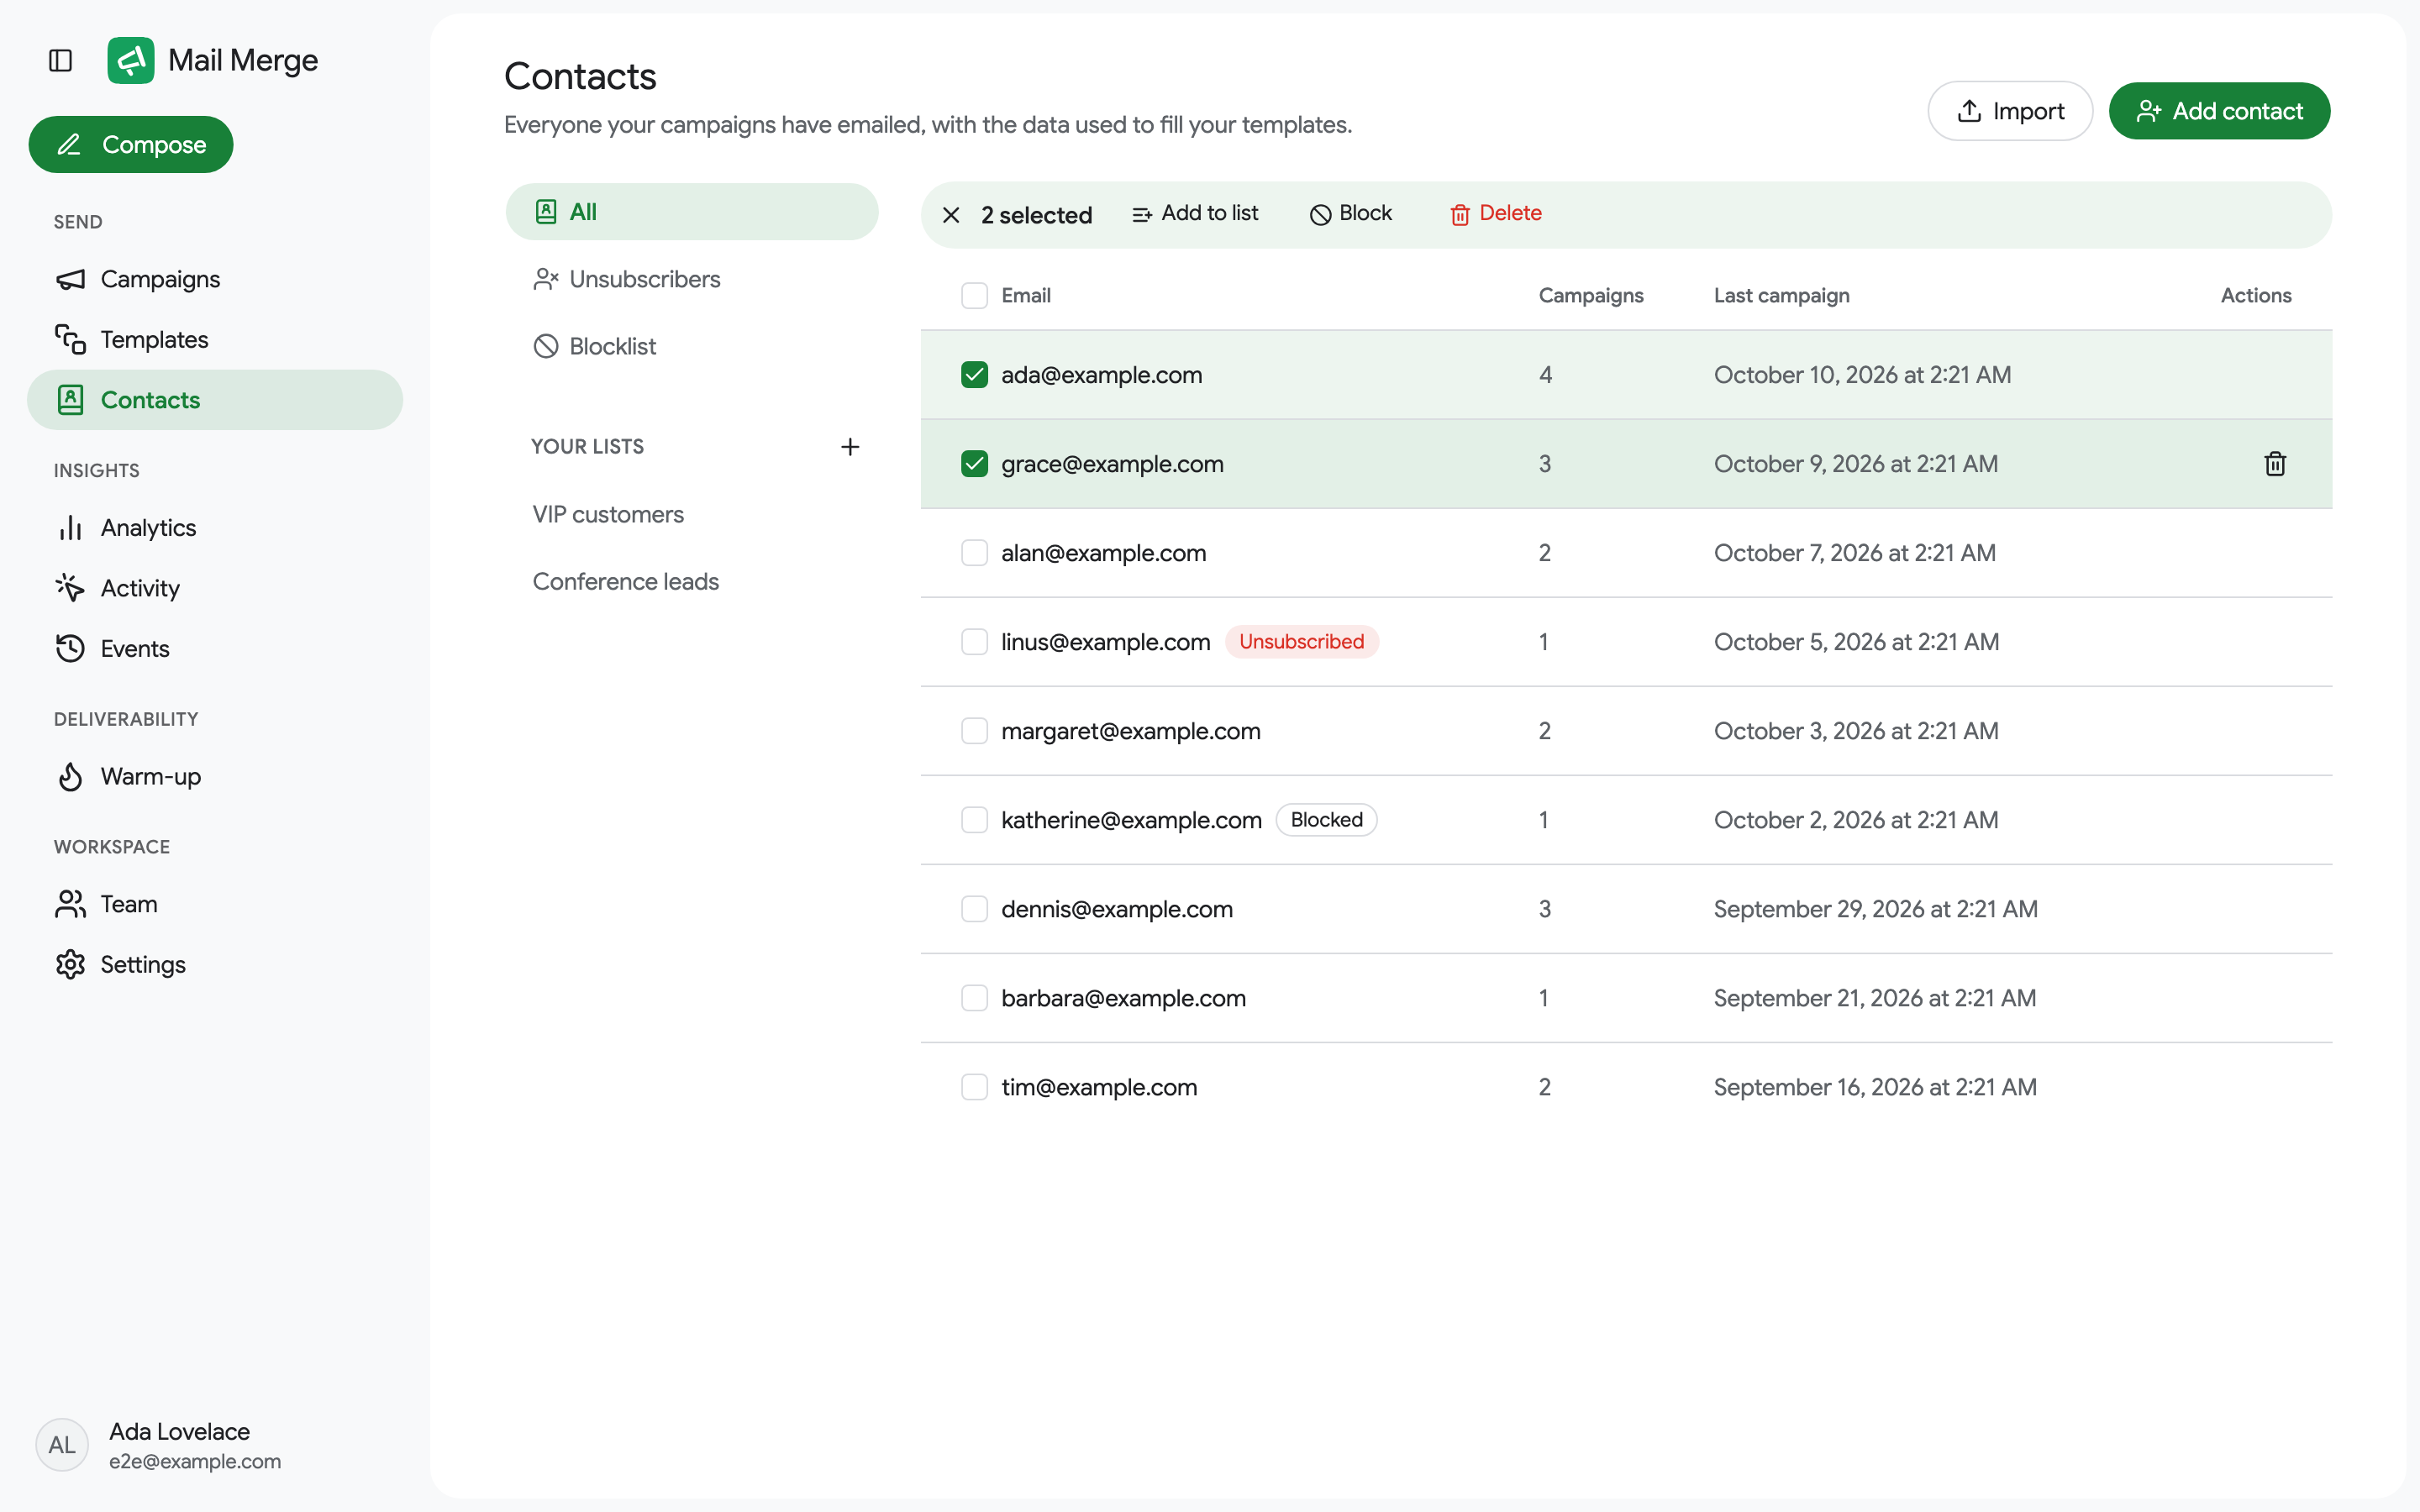
Task: Open Campaigns from the sidebar
Action: (215, 279)
